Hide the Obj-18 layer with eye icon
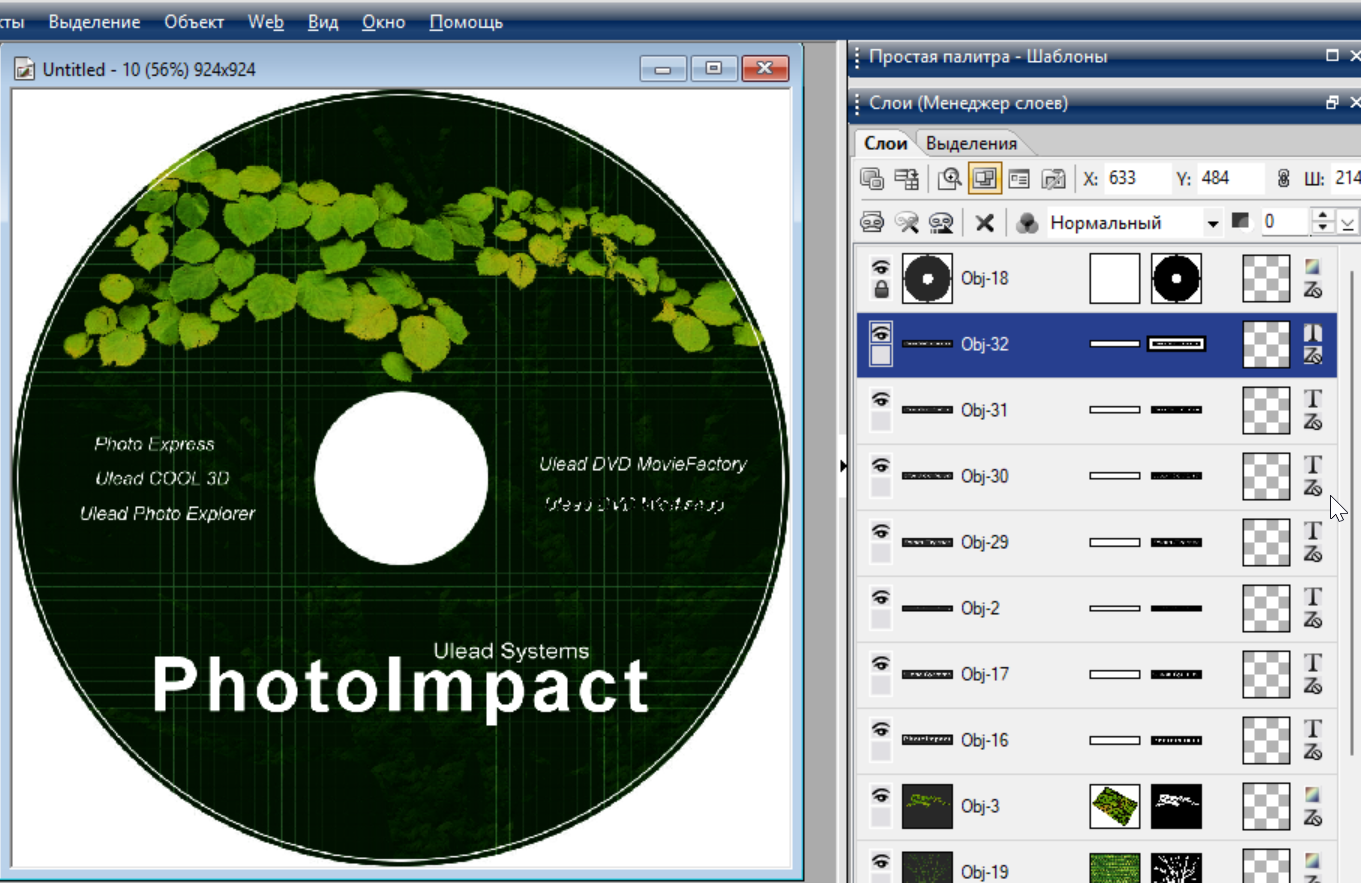This screenshot has height=883, width=1361. click(x=881, y=267)
